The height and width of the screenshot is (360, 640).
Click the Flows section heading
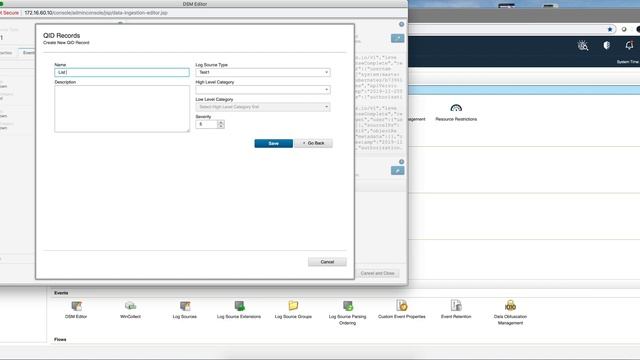pyautogui.click(x=60, y=340)
